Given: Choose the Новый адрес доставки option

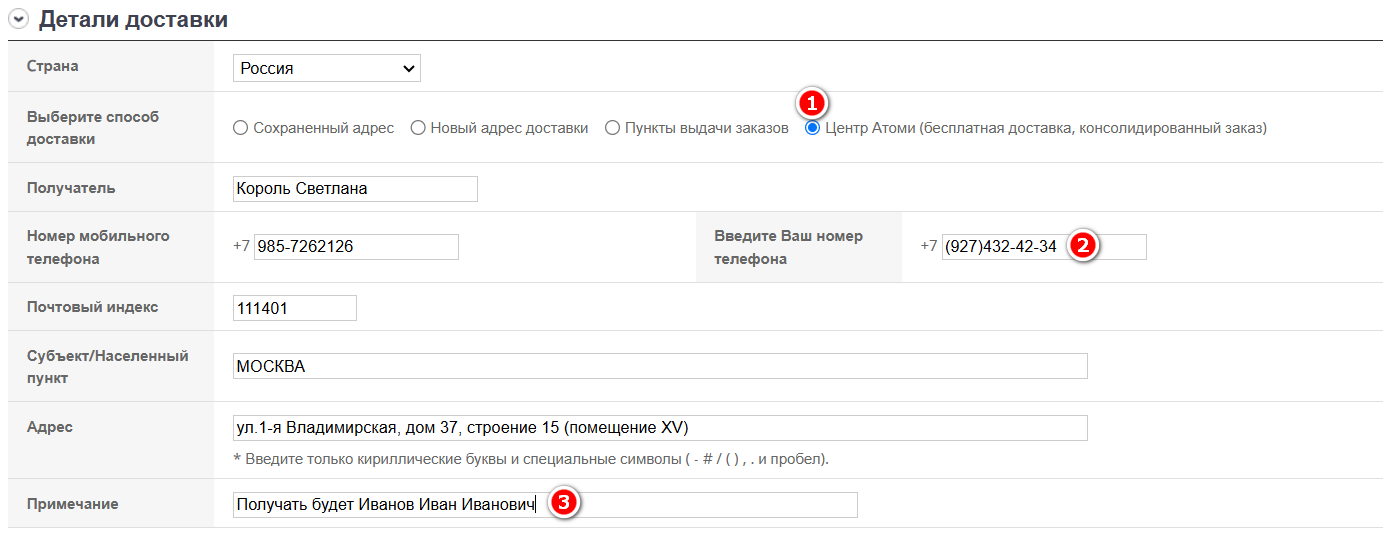Looking at the screenshot, I should [x=418, y=128].
